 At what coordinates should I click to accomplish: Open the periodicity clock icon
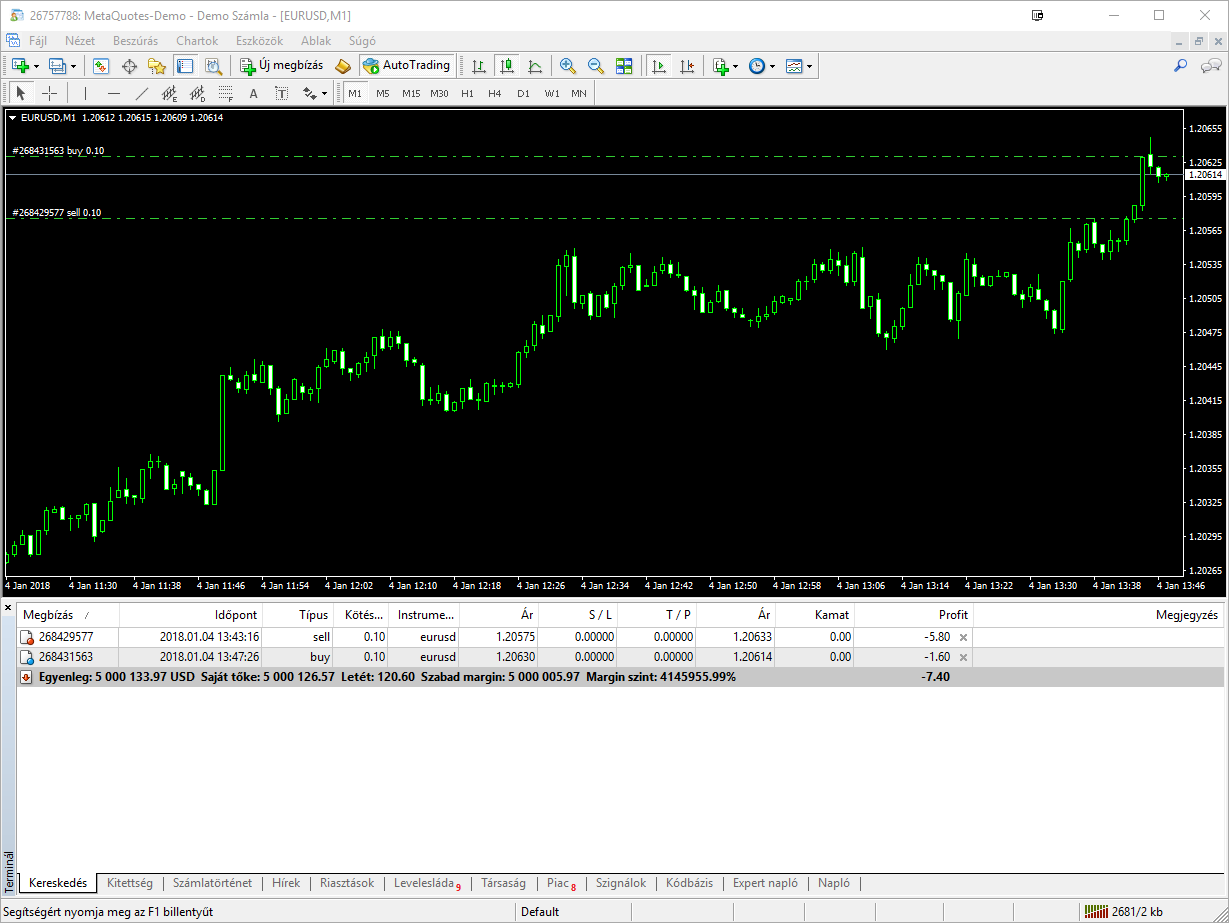coord(757,66)
